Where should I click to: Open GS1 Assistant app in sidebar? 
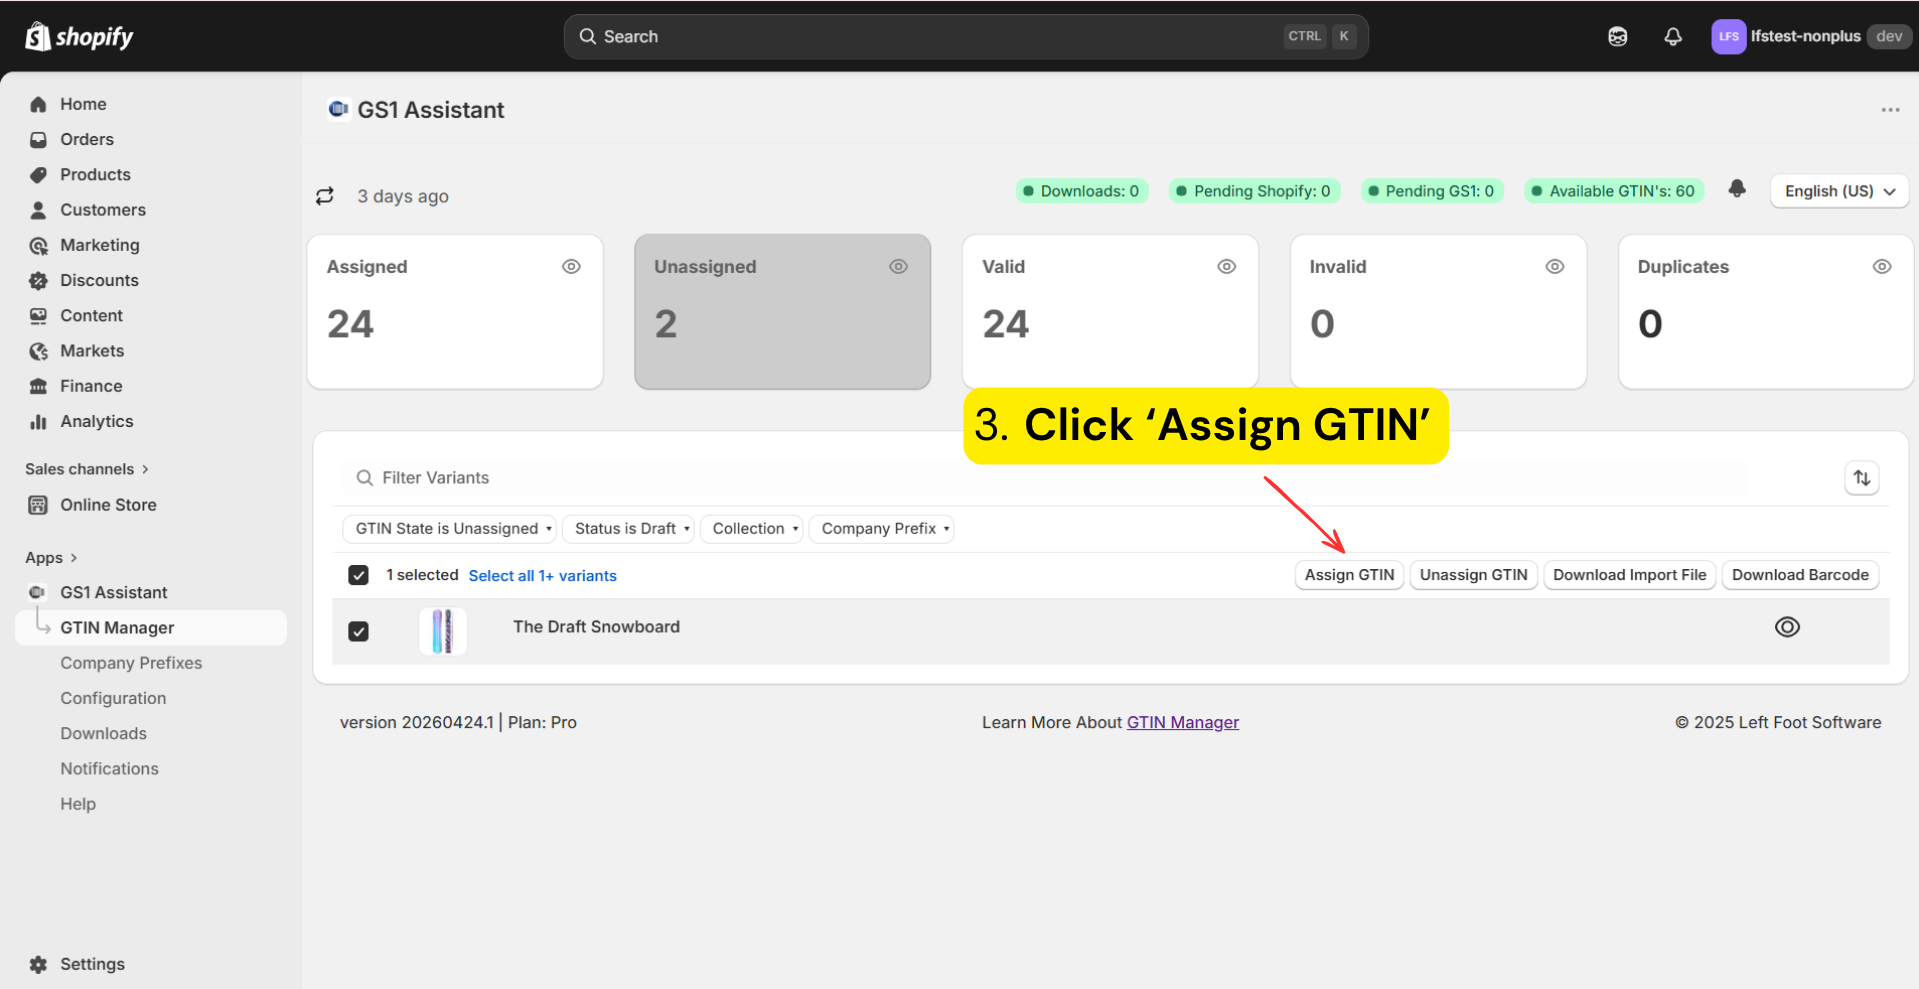coord(113,592)
